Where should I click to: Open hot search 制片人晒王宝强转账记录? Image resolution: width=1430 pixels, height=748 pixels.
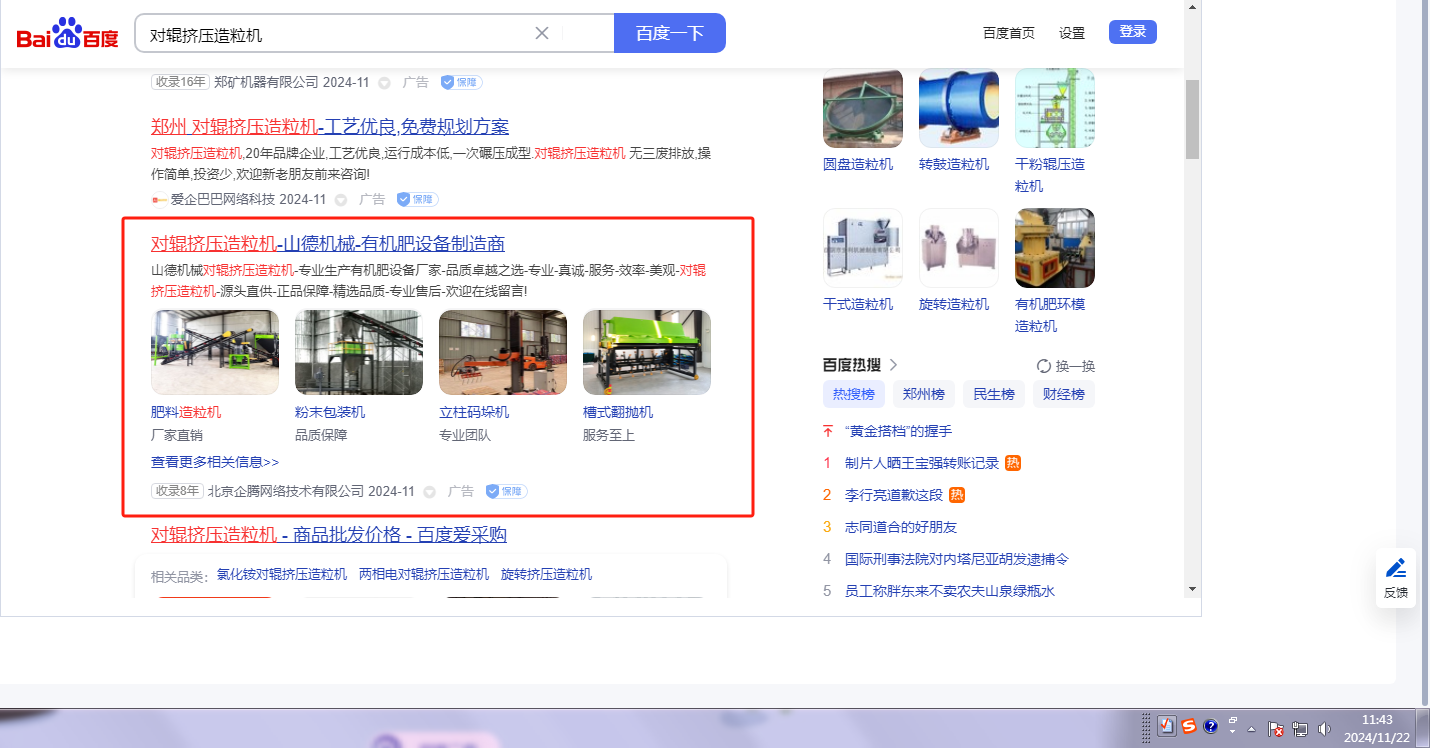point(922,463)
